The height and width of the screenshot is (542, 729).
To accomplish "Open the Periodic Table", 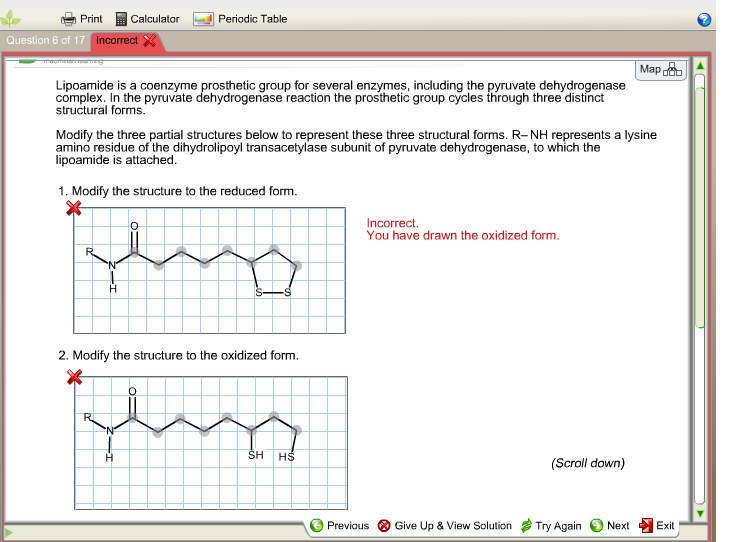I will point(240,18).
